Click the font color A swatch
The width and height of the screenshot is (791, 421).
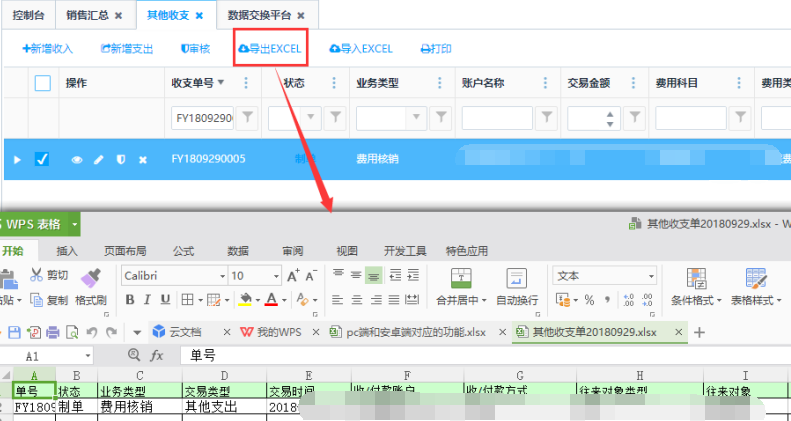click(x=271, y=299)
